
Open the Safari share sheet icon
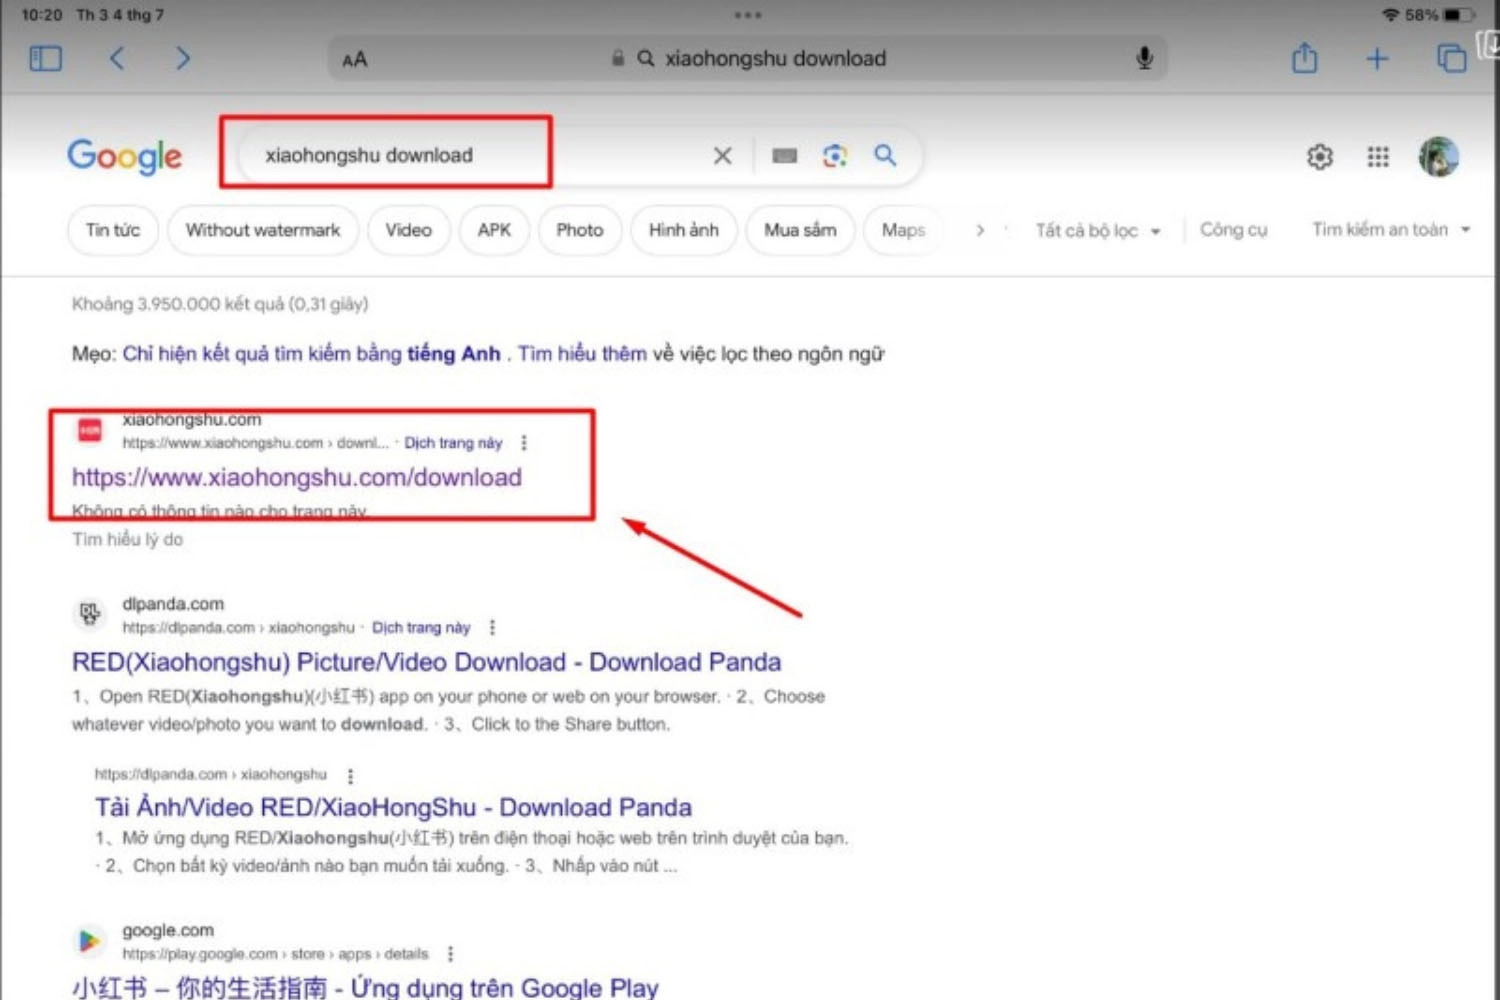click(x=1304, y=58)
